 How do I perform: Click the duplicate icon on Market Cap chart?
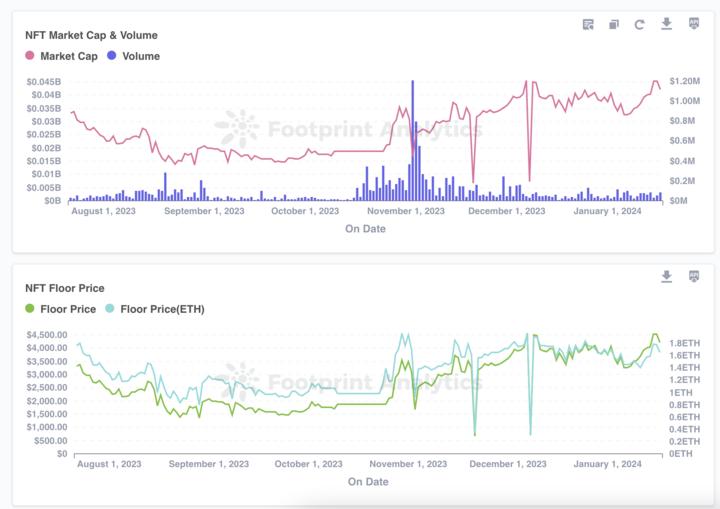(614, 24)
